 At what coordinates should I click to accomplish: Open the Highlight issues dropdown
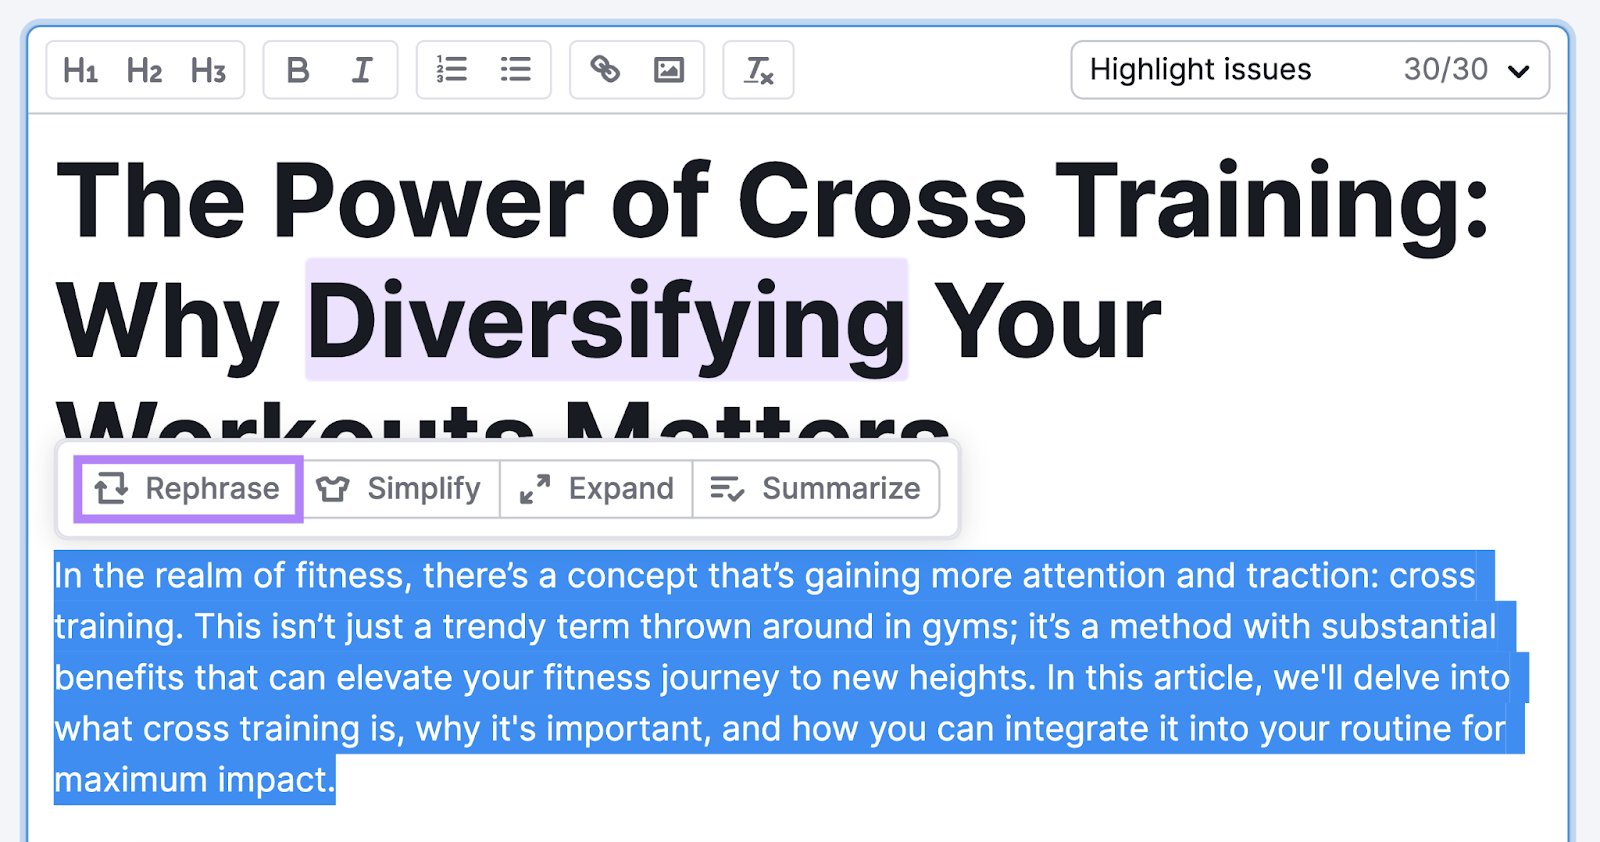coord(1310,70)
